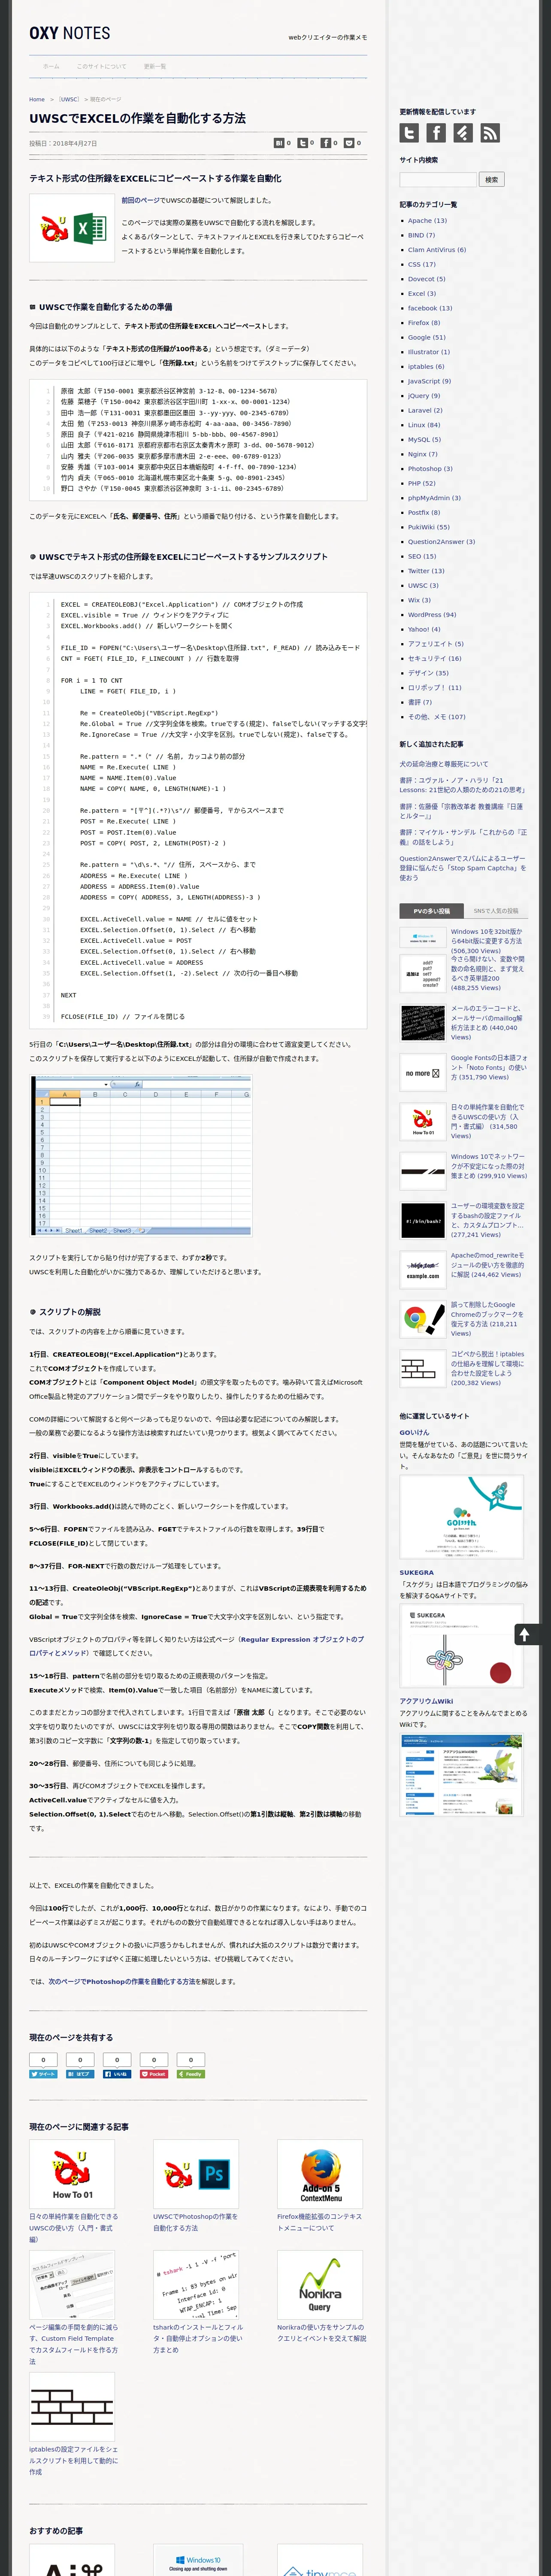Open the Firefox (8) category
This screenshot has height=2576, width=551.
[x=424, y=323]
